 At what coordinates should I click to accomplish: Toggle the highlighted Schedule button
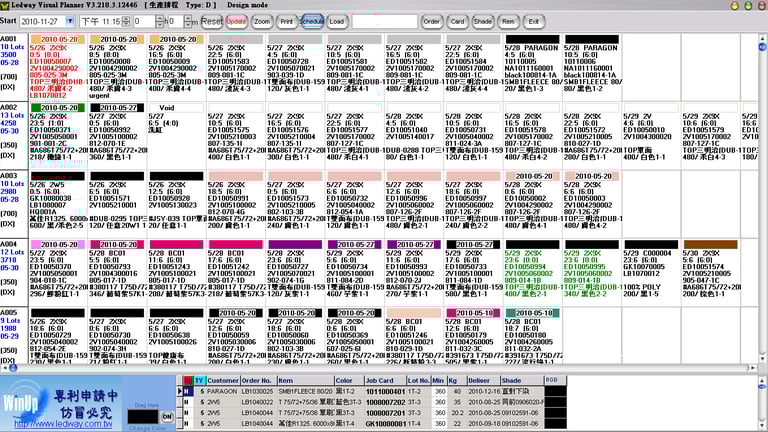(312, 22)
